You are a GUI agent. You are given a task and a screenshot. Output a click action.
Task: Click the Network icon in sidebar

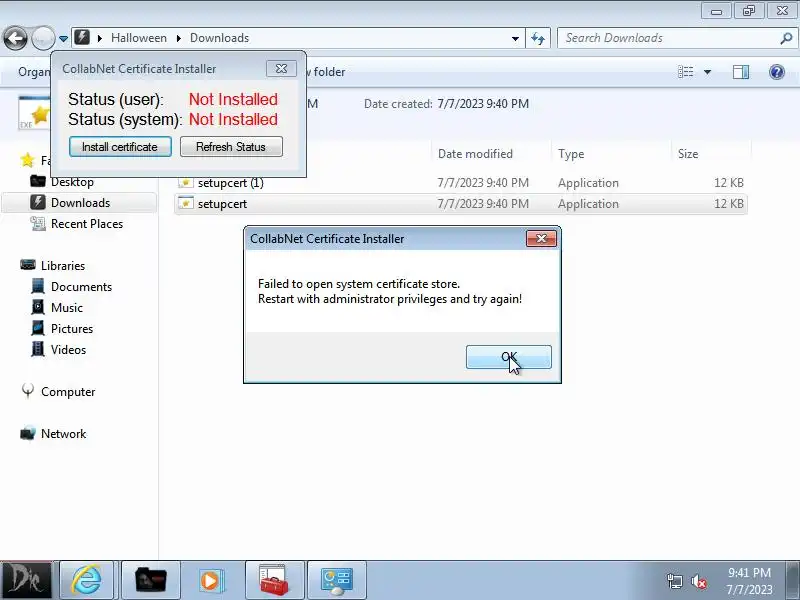[28, 433]
